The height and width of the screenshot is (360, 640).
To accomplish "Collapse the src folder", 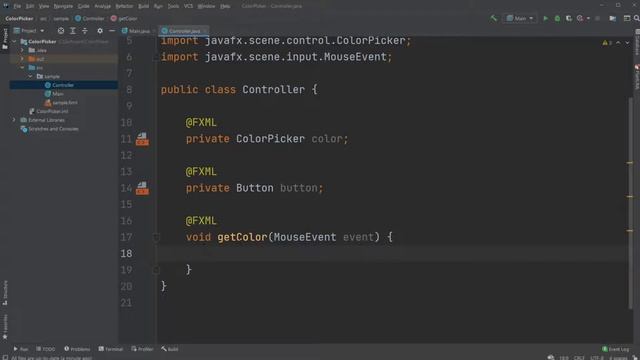I will [x=22, y=68].
